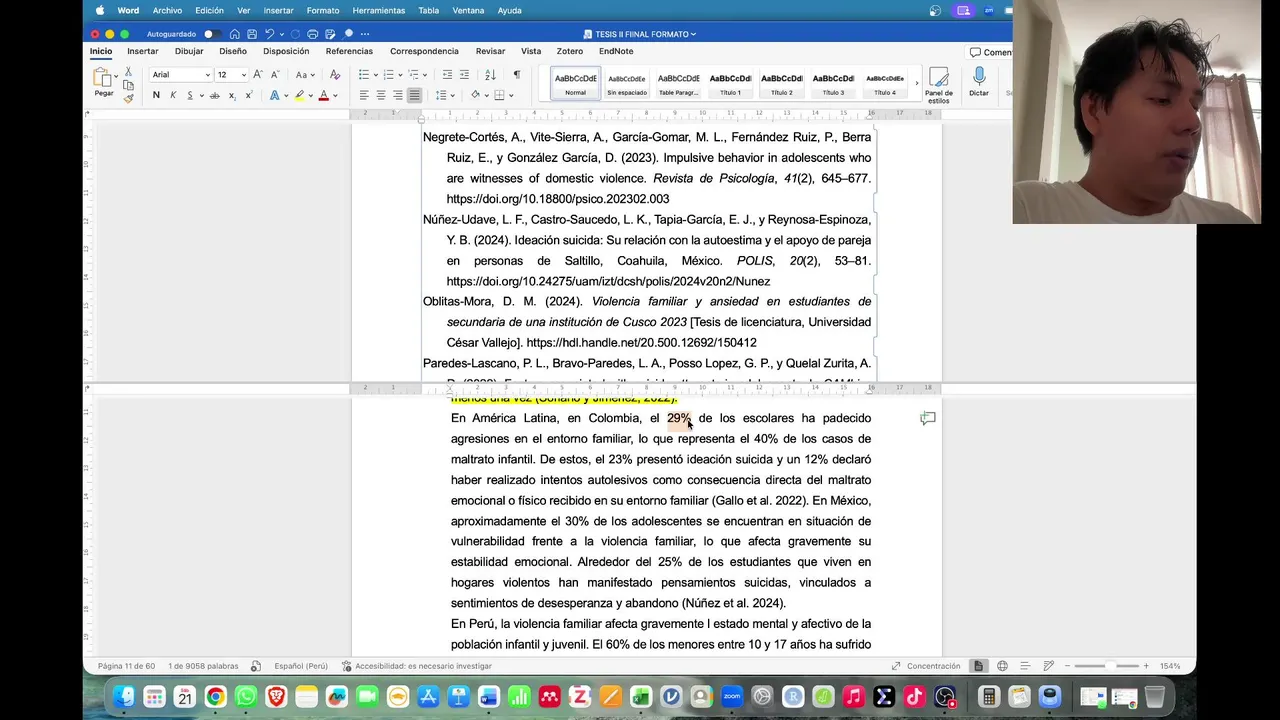Open the Archivo menu in menu bar
Screen dimensions: 1280x720
(x=167, y=10)
